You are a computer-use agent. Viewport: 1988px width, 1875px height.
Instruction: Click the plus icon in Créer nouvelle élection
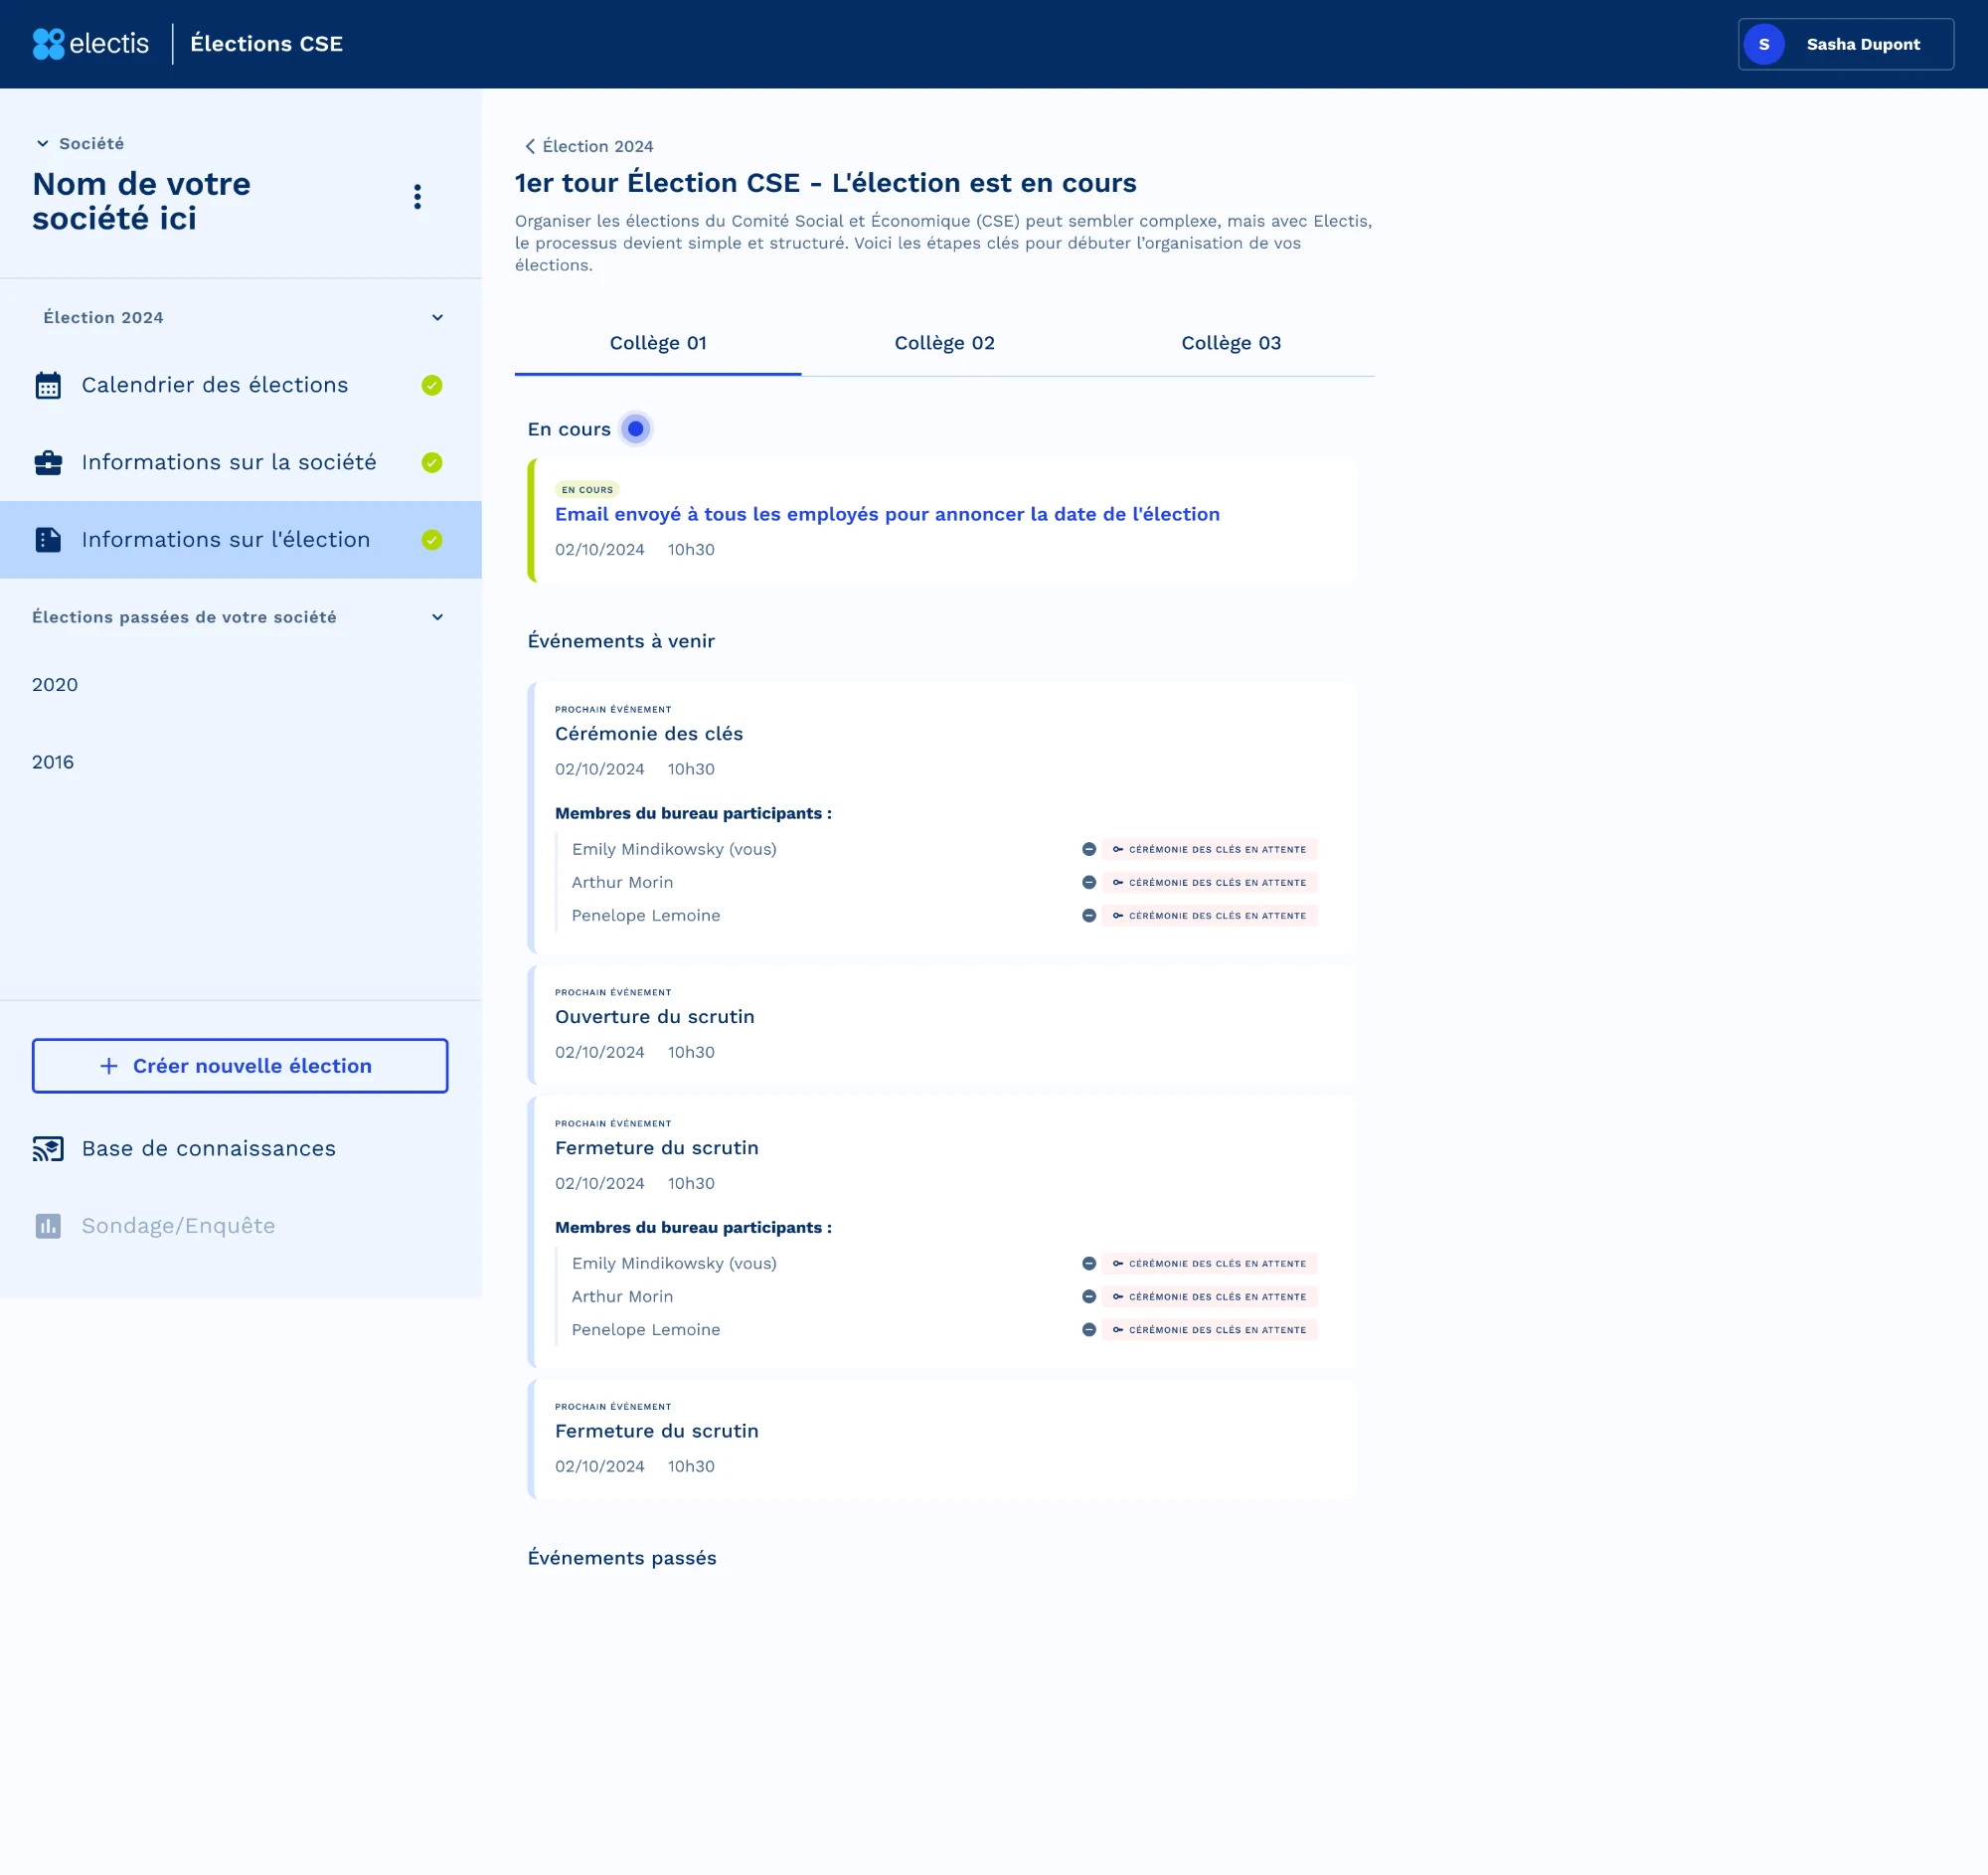coord(109,1066)
